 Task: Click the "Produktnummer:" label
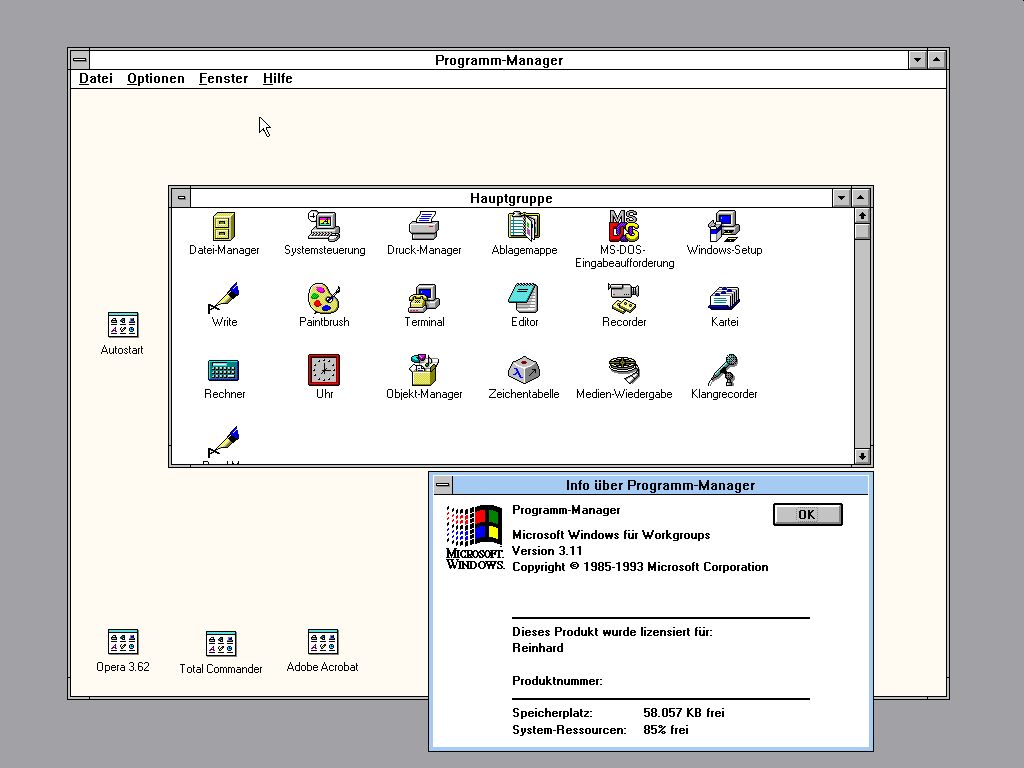point(557,680)
